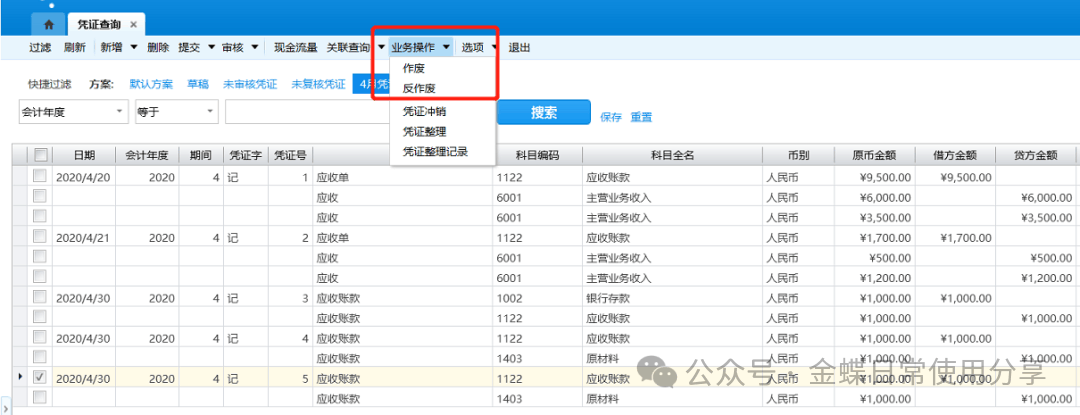
Task: Open the 等于 operator dropdown
Action: (210, 112)
